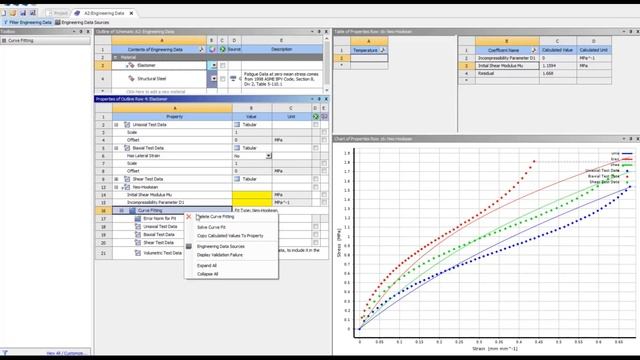Click the Save toolbar icon

(23, 13)
